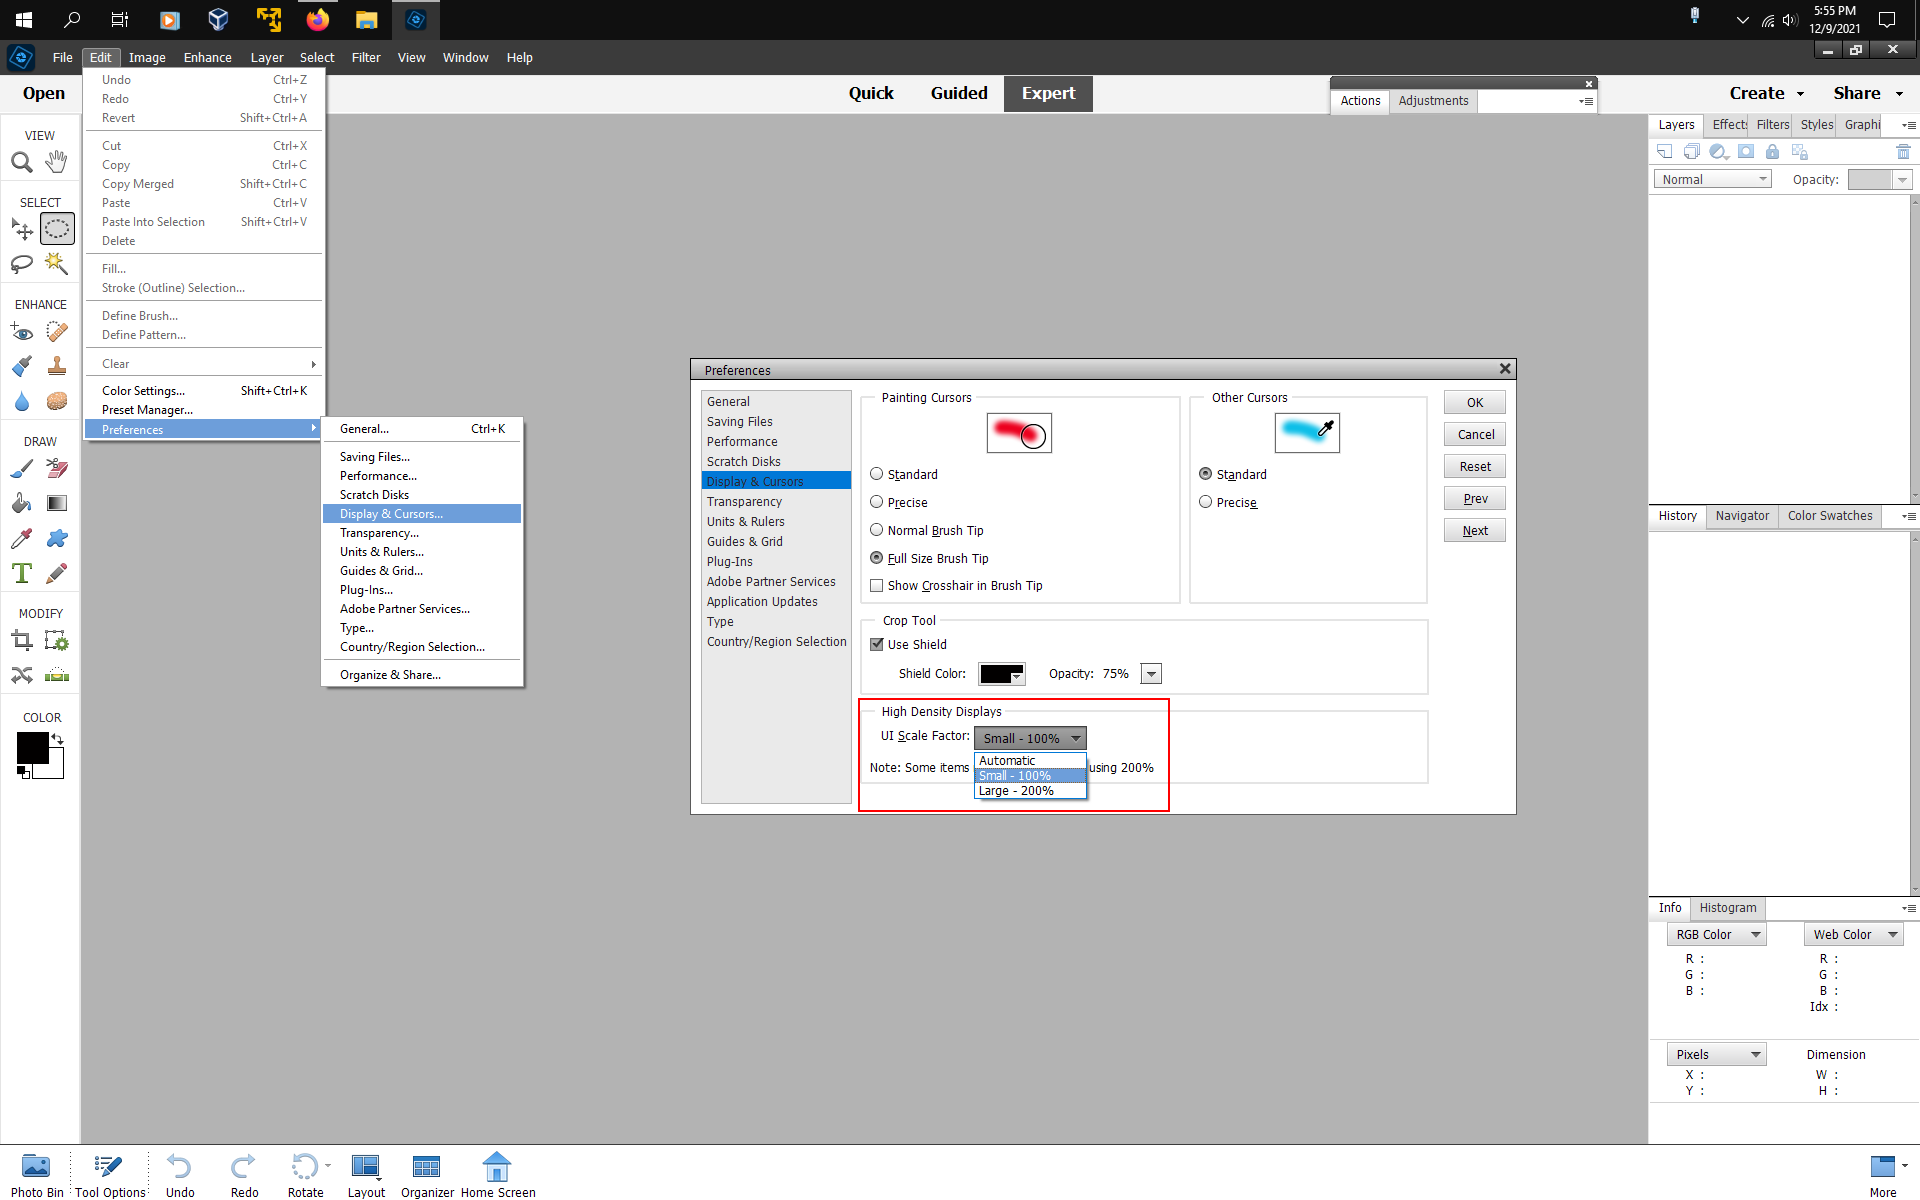Select the Crop tool
1920x1200 pixels.
pyautogui.click(x=22, y=640)
